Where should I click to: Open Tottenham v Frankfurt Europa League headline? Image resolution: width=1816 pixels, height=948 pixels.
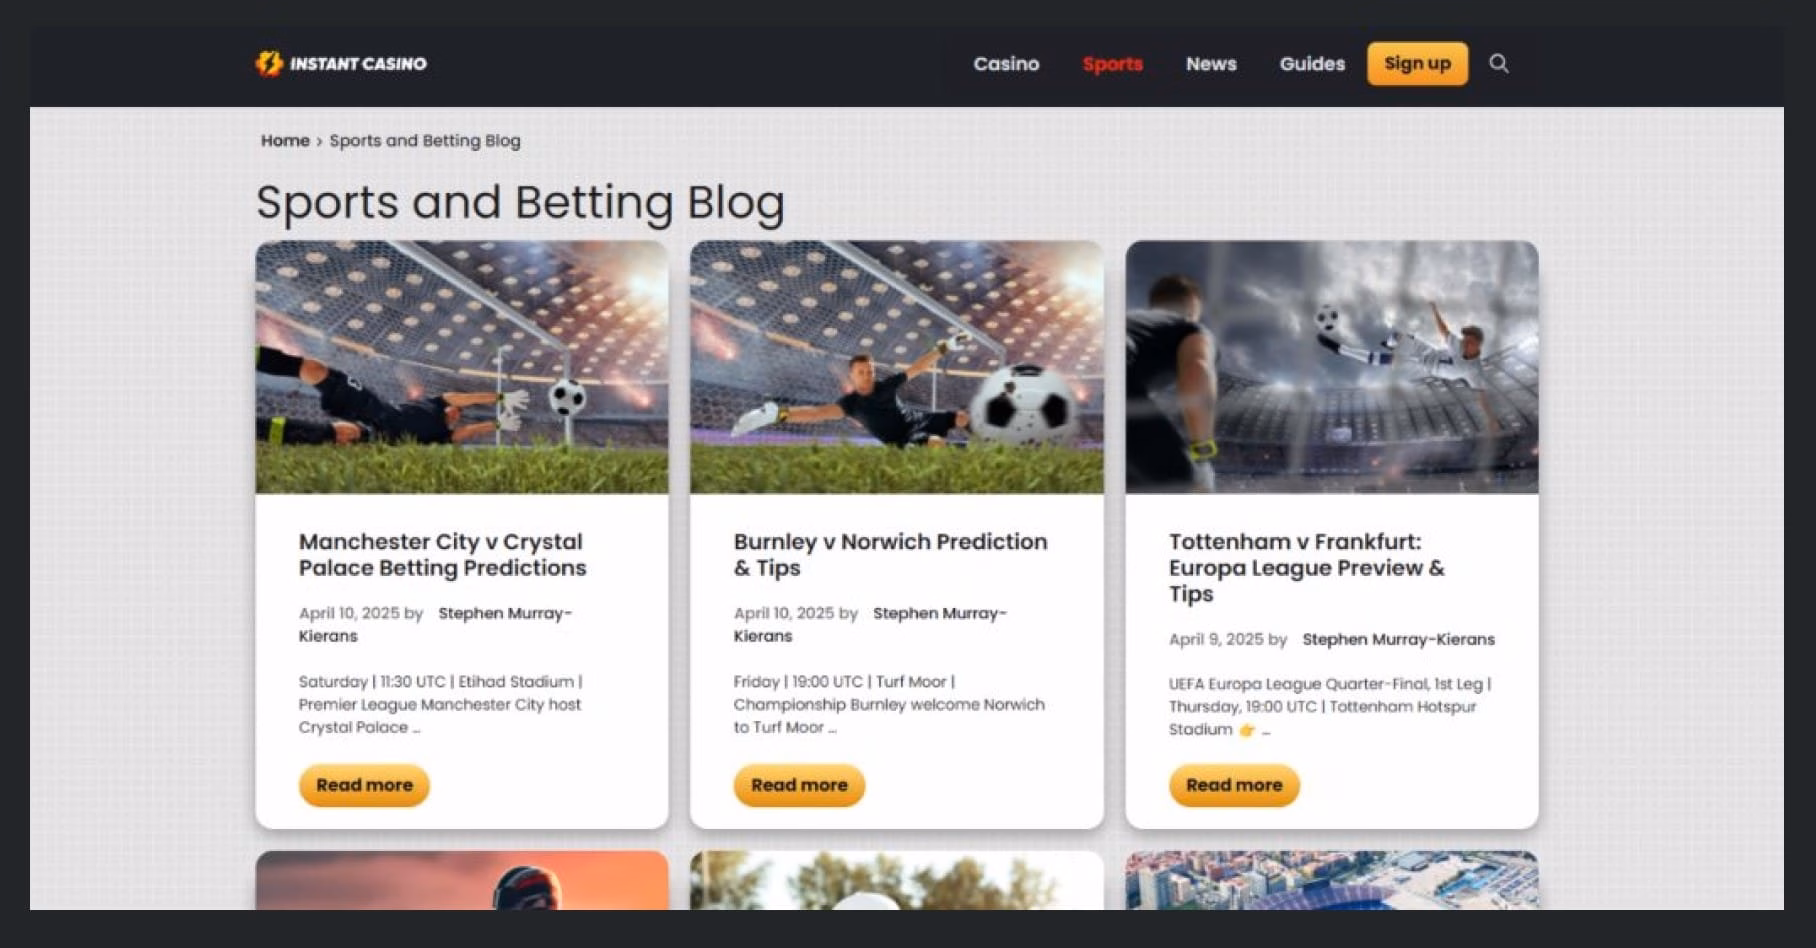click(x=1306, y=568)
